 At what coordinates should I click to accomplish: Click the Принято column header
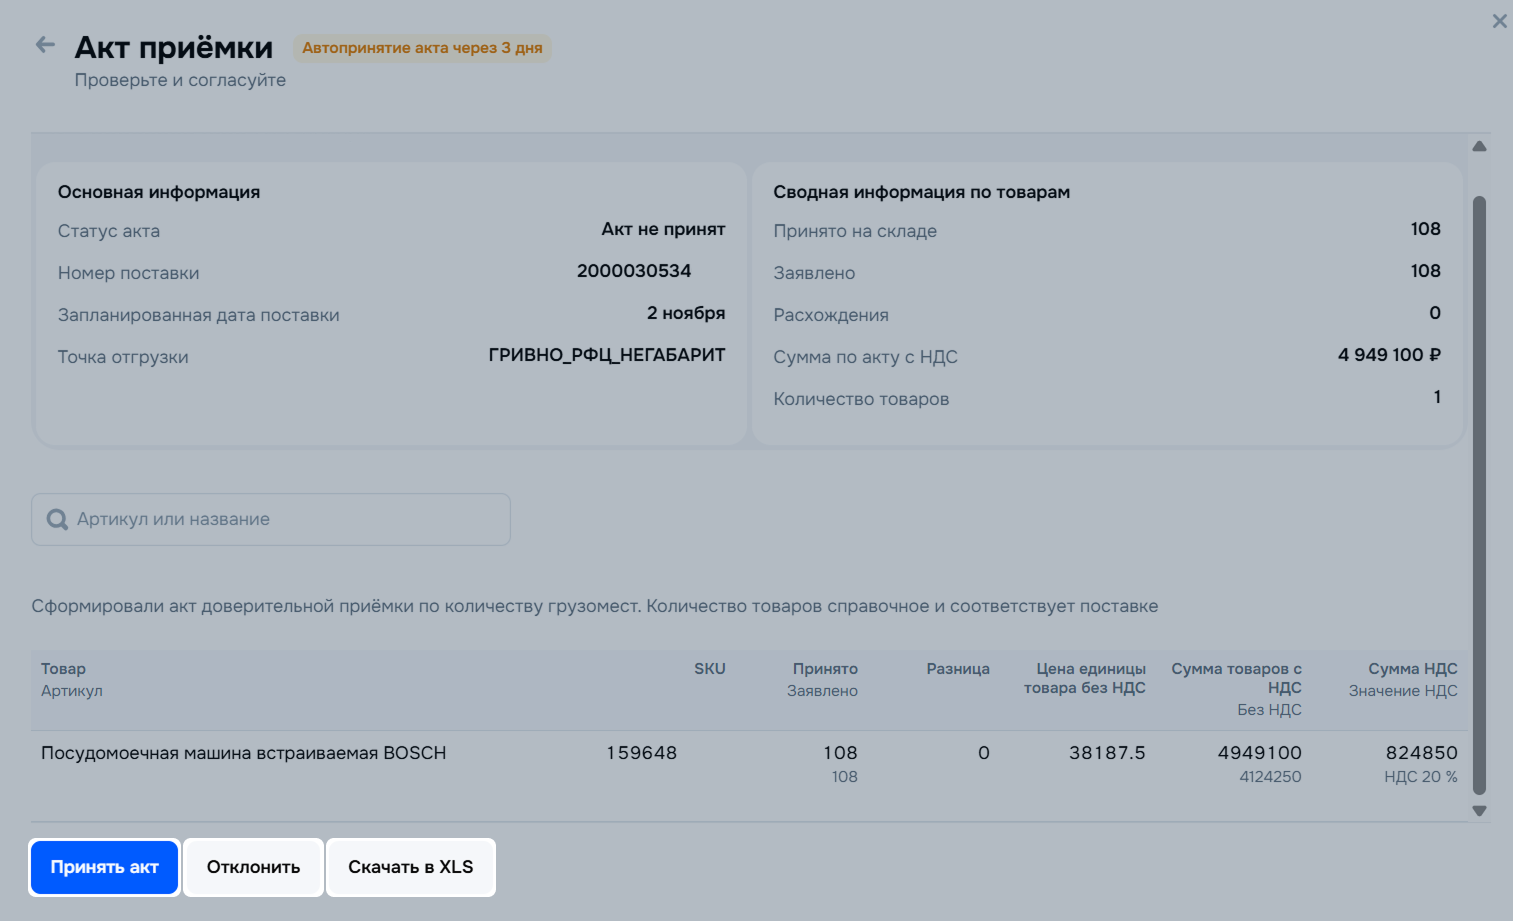click(x=824, y=669)
